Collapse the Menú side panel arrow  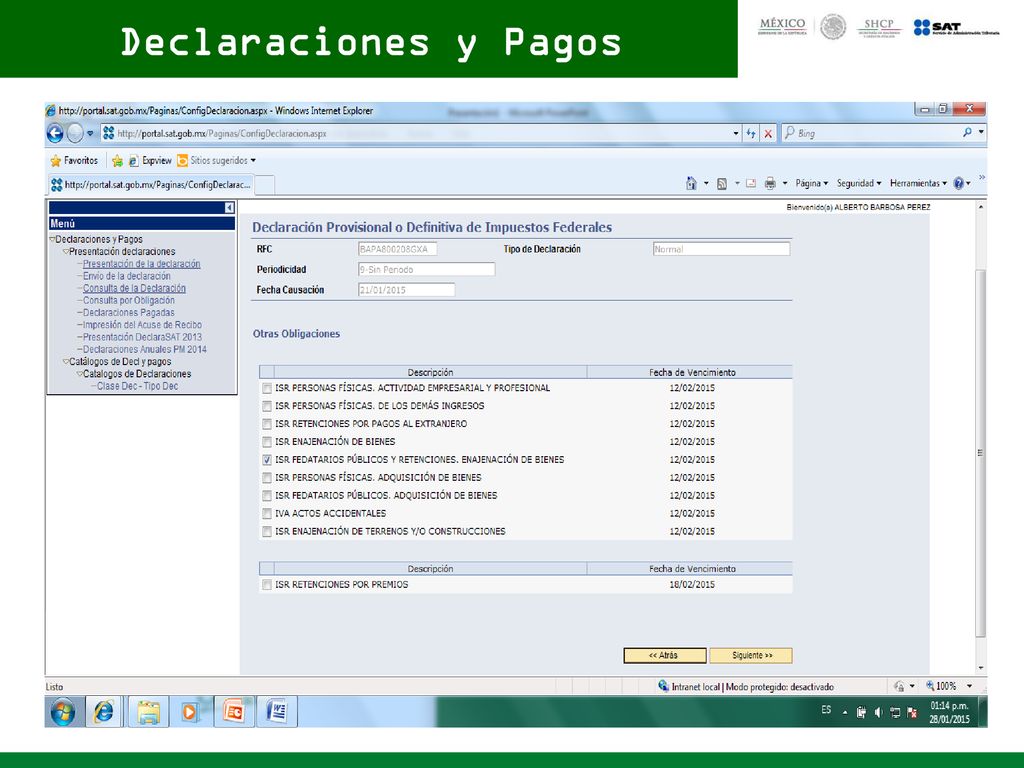pos(229,208)
